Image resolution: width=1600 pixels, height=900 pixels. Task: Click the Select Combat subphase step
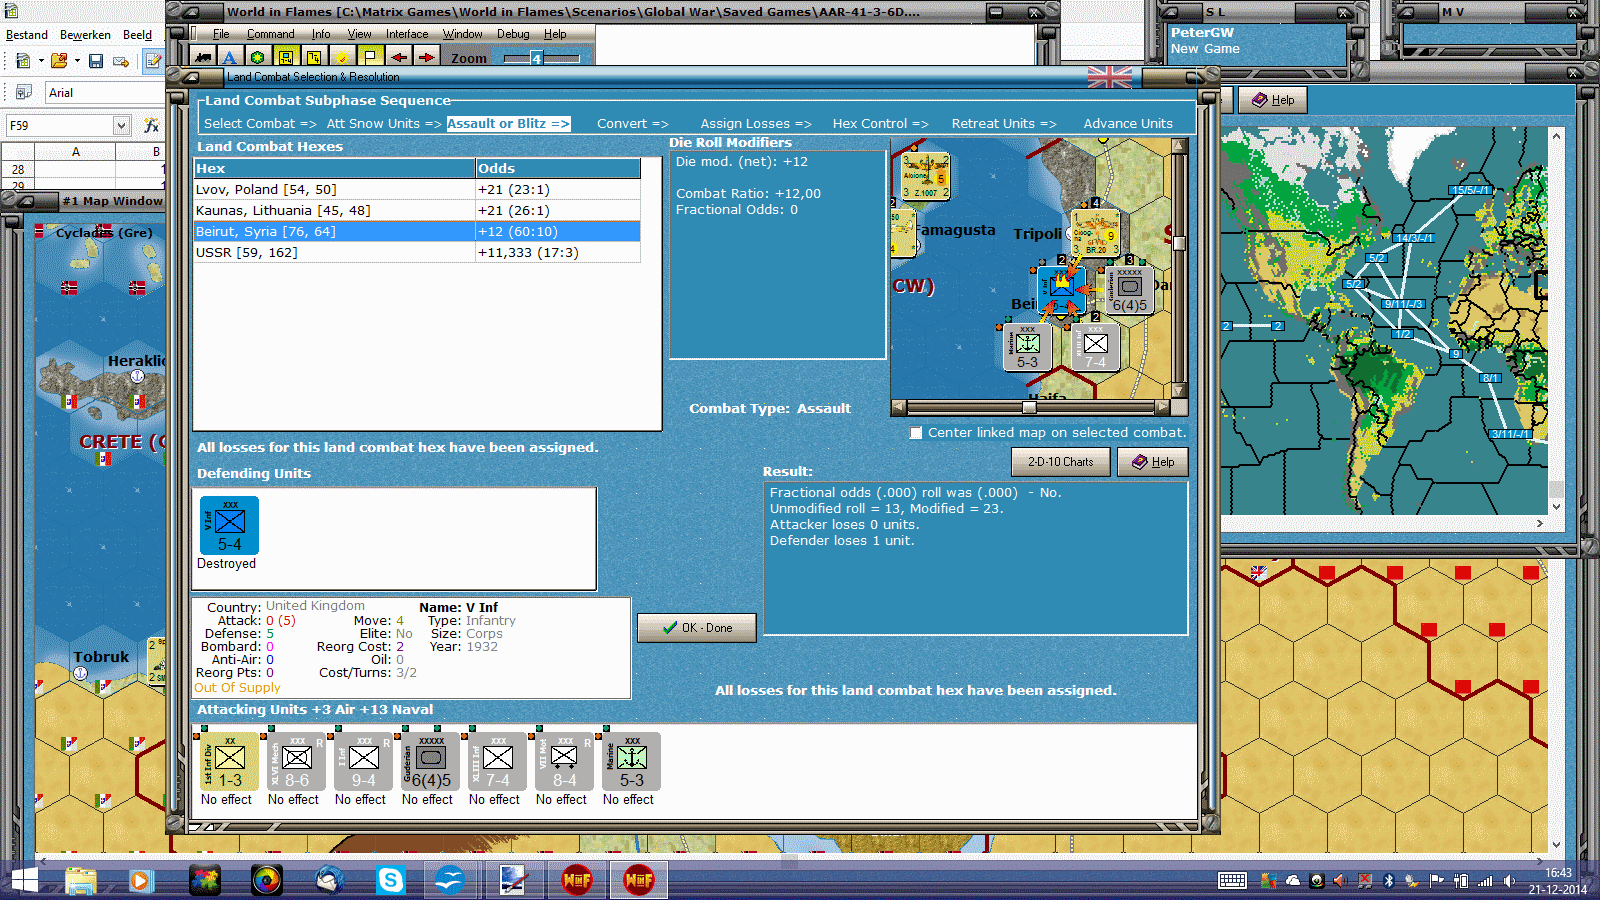(260, 124)
